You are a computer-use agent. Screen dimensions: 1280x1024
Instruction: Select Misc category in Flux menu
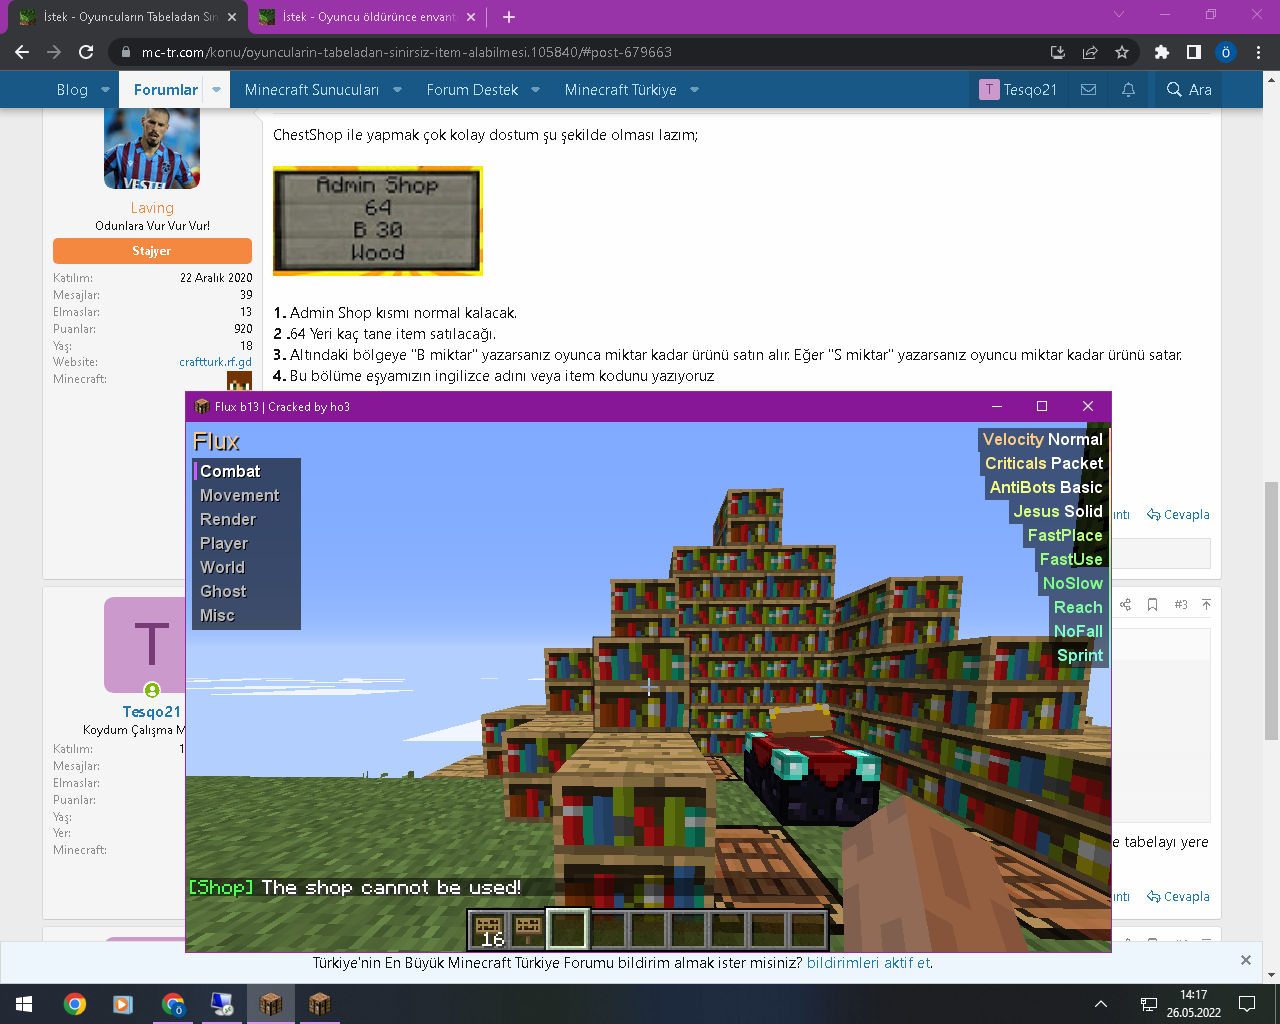click(246, 615)
